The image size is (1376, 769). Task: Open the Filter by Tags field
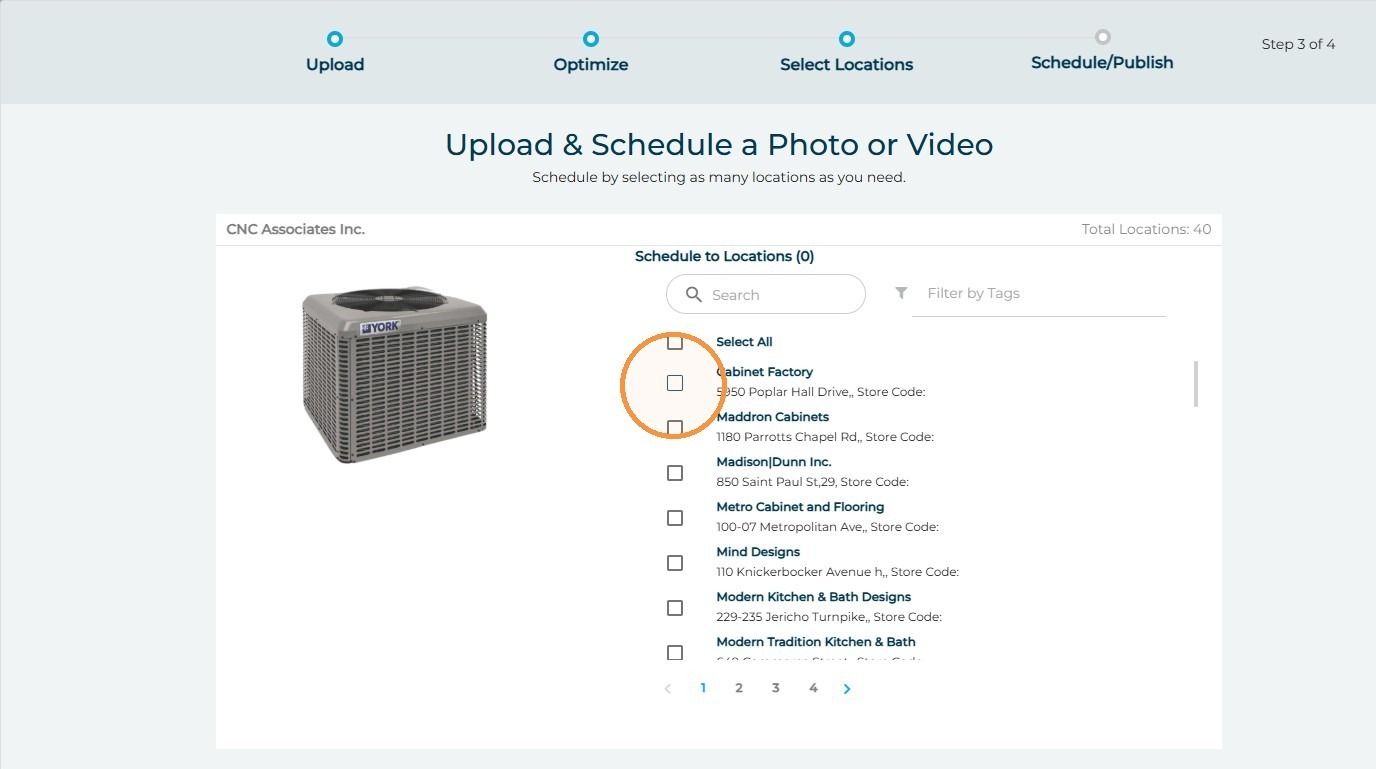click(x=1039, y=294)
